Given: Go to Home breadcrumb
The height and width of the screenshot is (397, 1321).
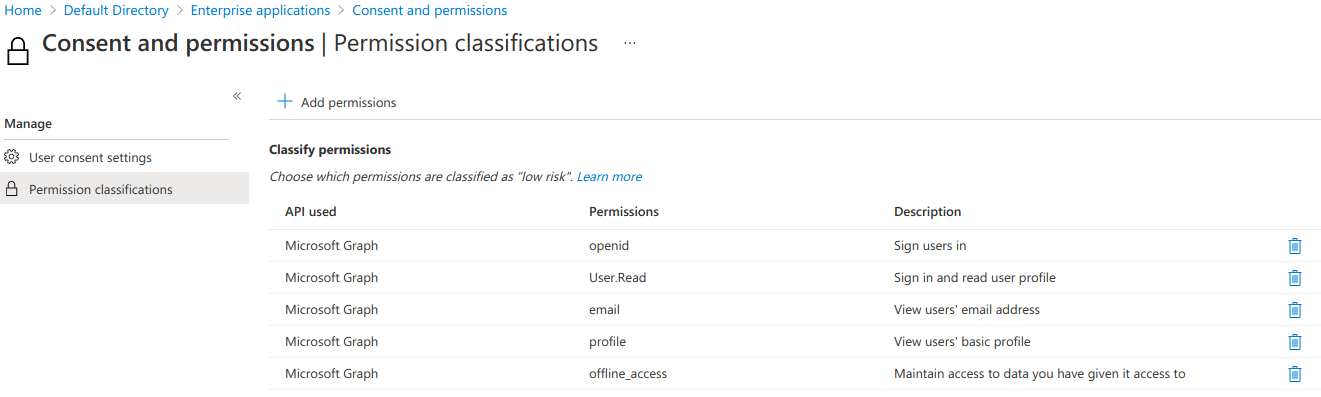Looking at the screenshot, I should pos(23,10).
